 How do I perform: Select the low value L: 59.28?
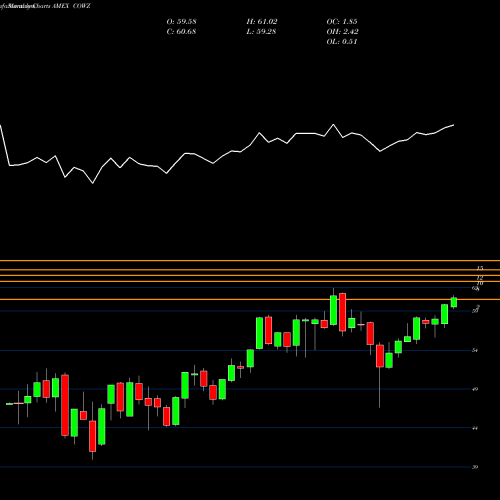click(x=261, y=32)
